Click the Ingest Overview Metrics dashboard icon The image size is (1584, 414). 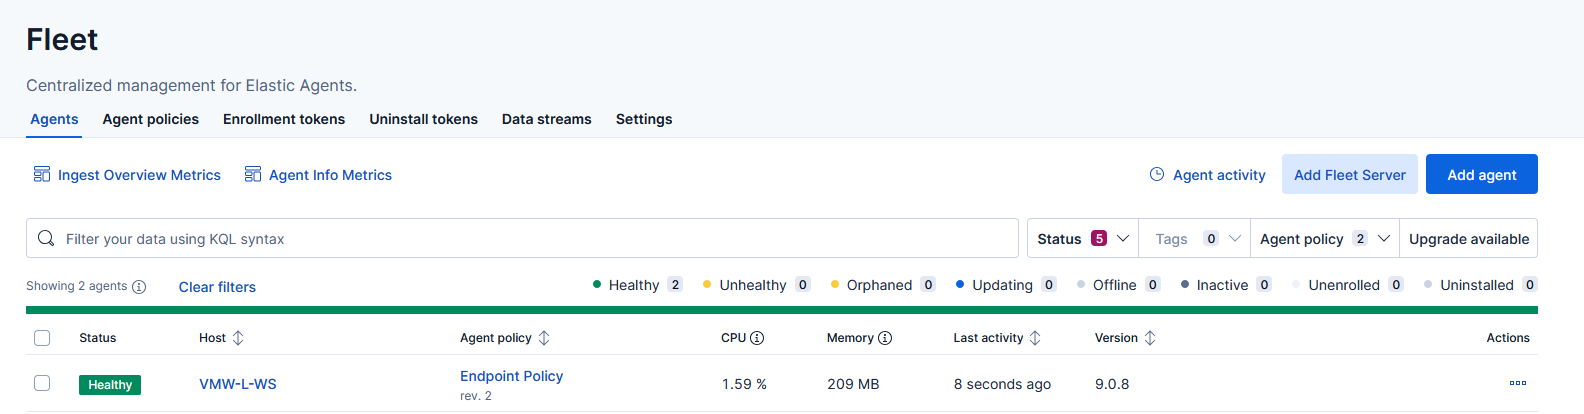tap(42, 175)
